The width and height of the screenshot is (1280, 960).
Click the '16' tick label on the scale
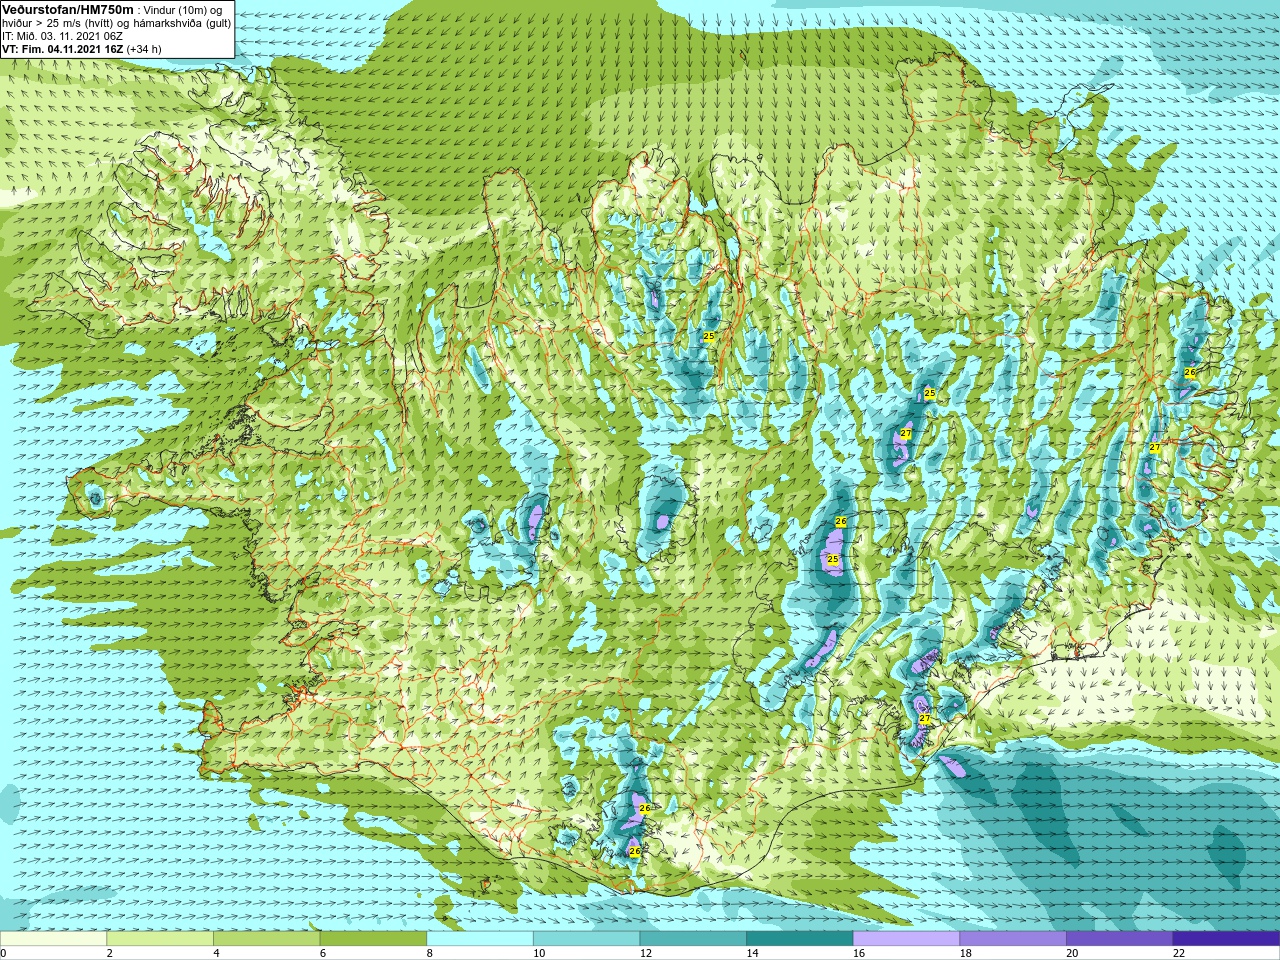pos(859,953)
